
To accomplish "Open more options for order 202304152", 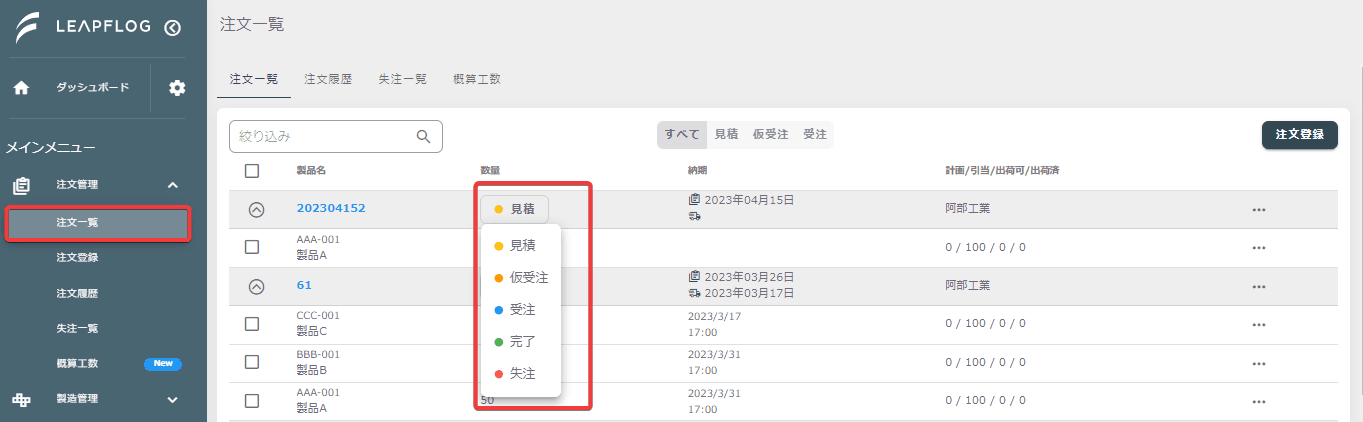I will [1259, 210].
